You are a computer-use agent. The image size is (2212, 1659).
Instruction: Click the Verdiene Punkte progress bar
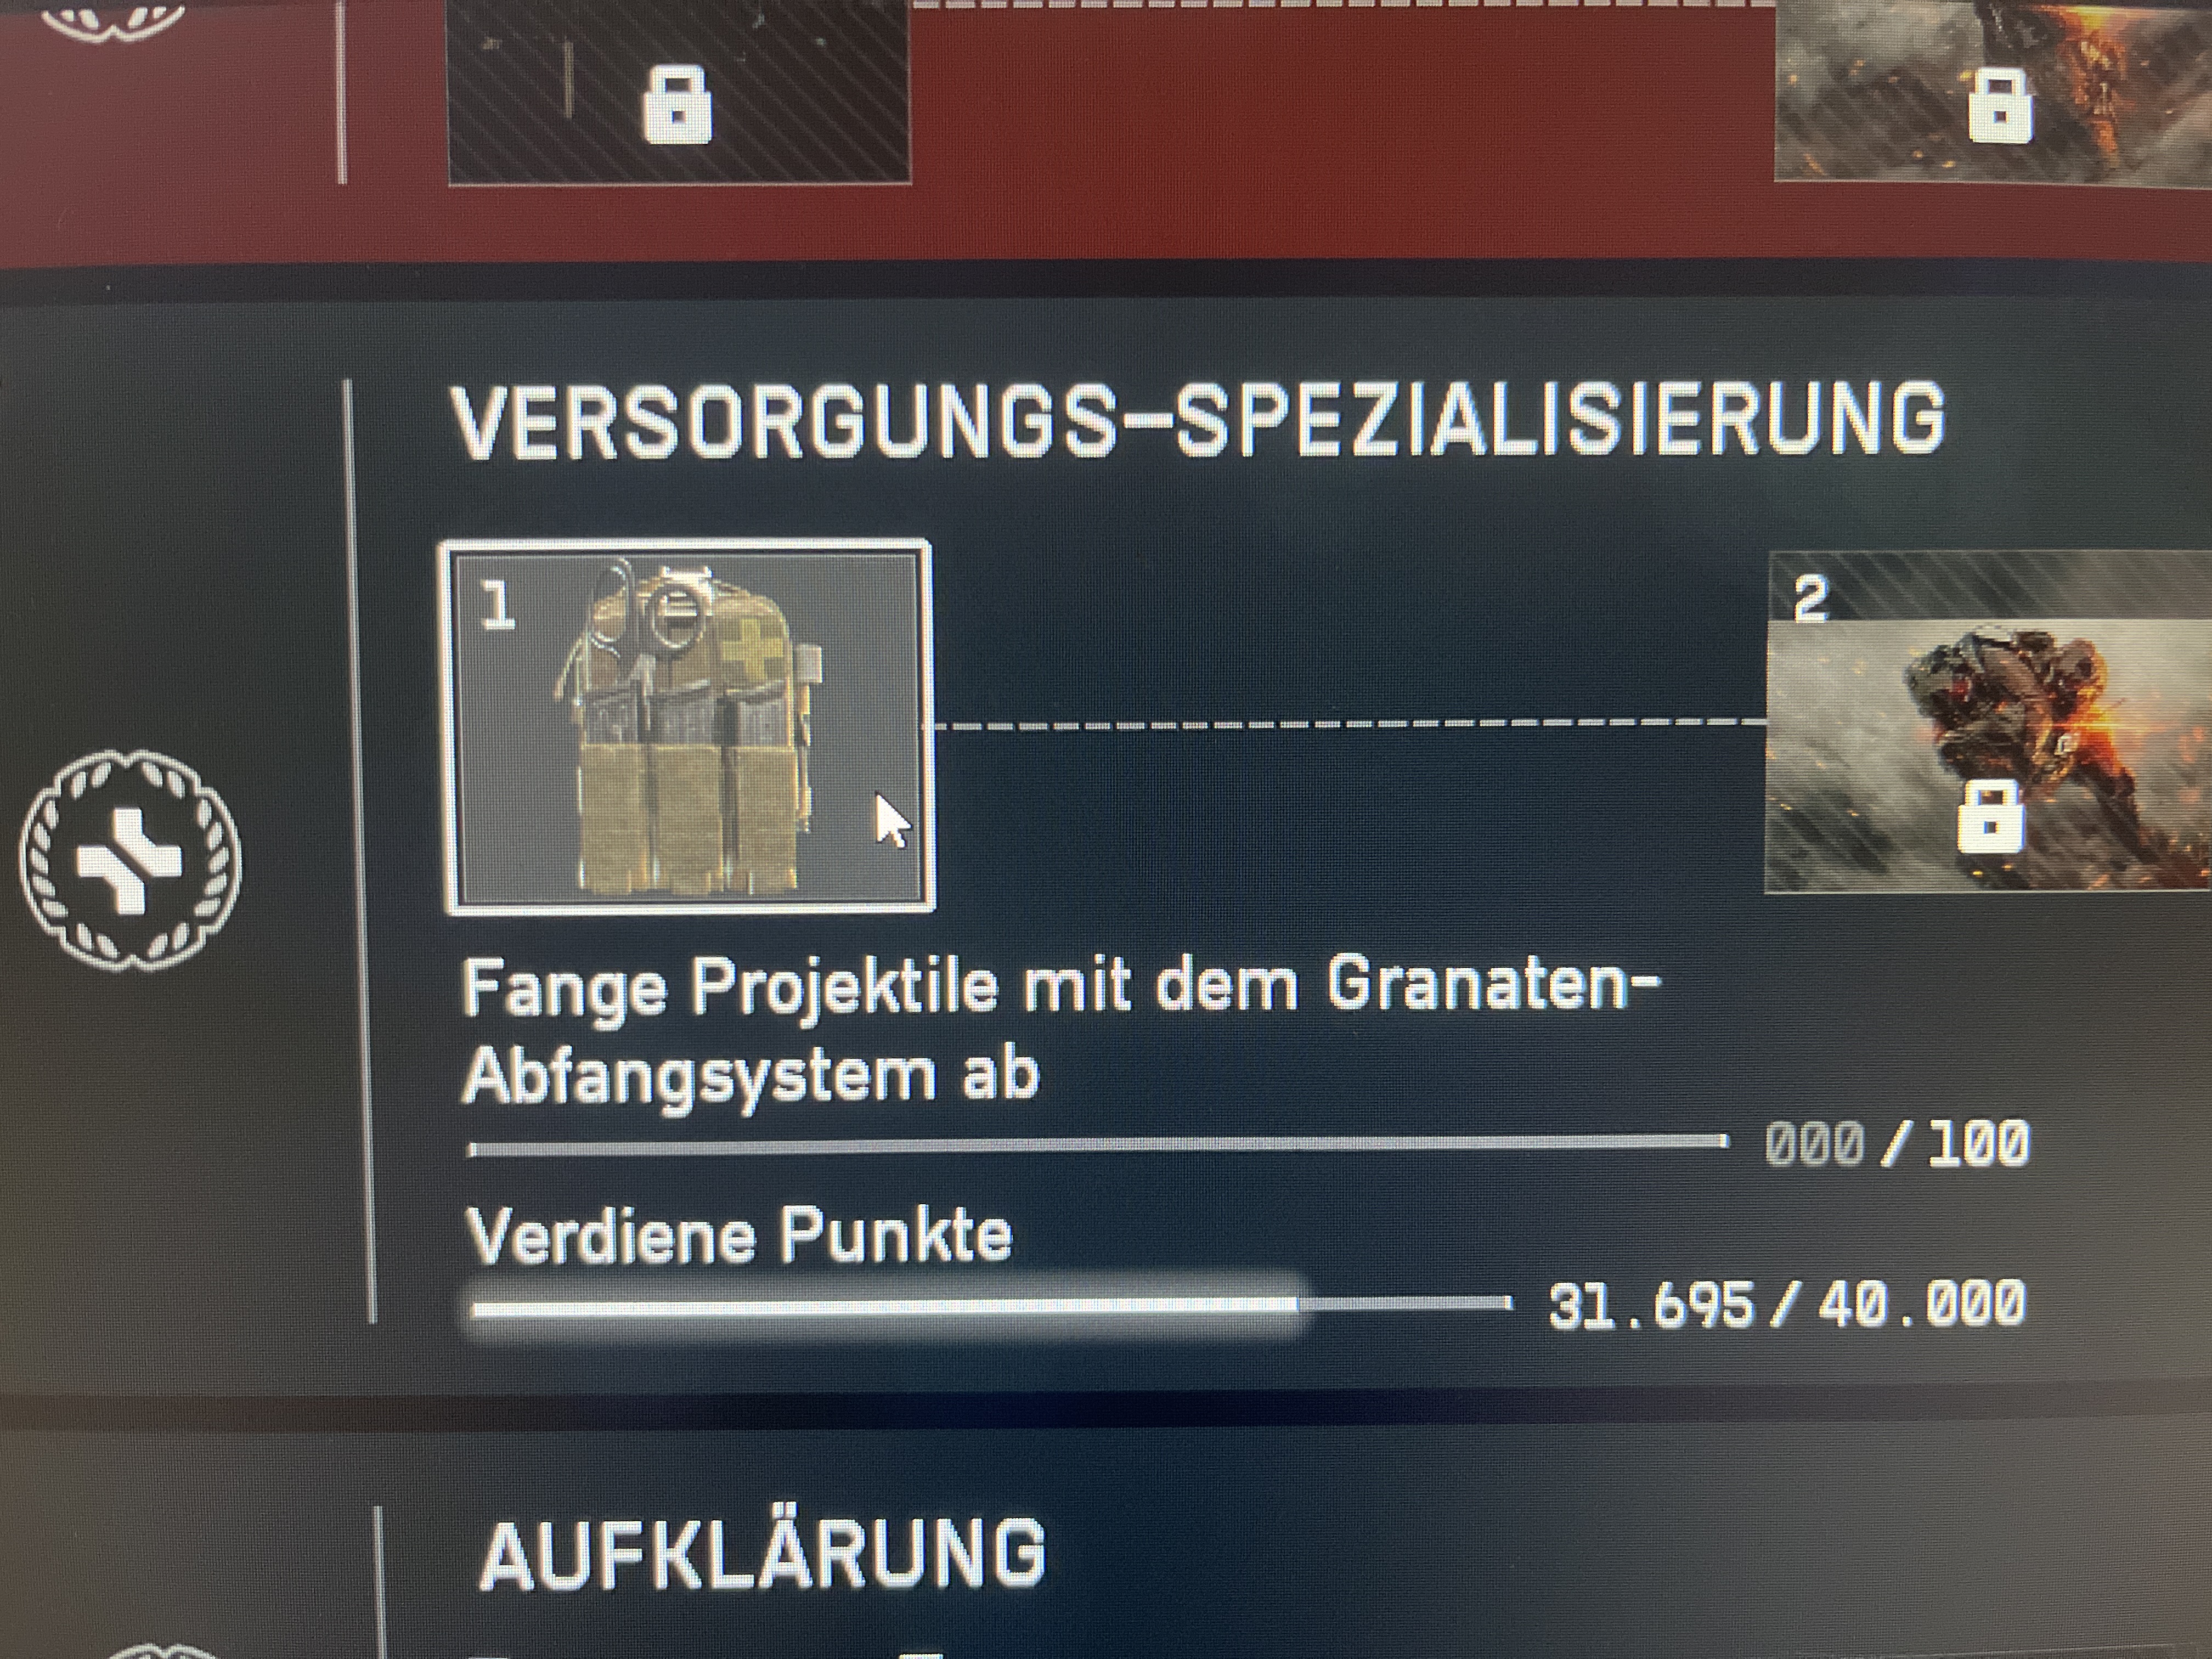(990, 1304)
